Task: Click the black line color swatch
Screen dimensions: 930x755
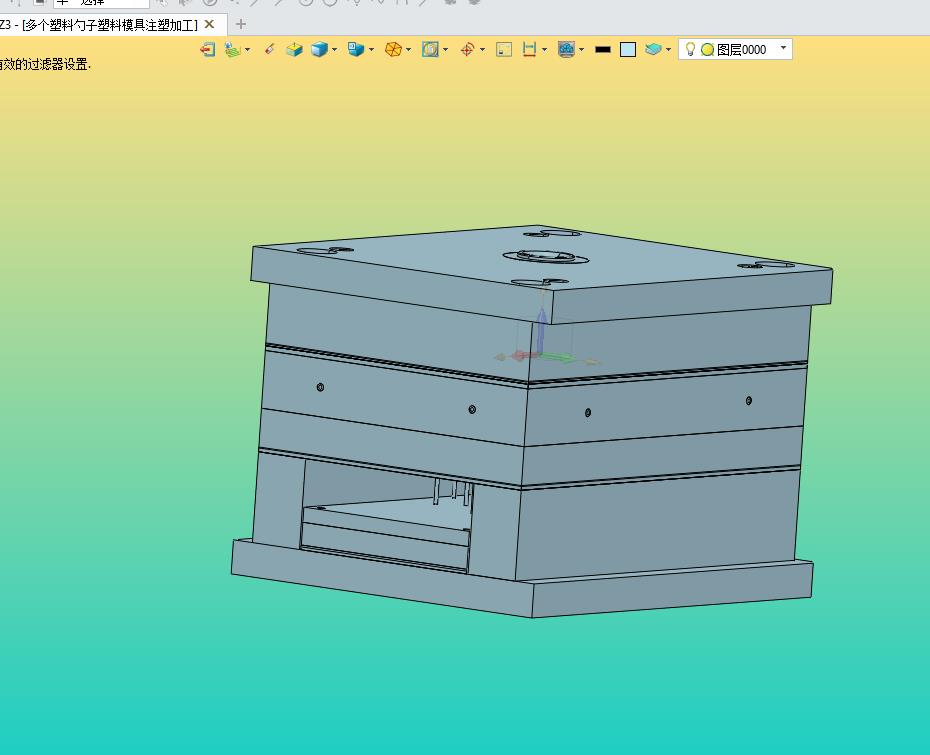Action: click(602, 49)
